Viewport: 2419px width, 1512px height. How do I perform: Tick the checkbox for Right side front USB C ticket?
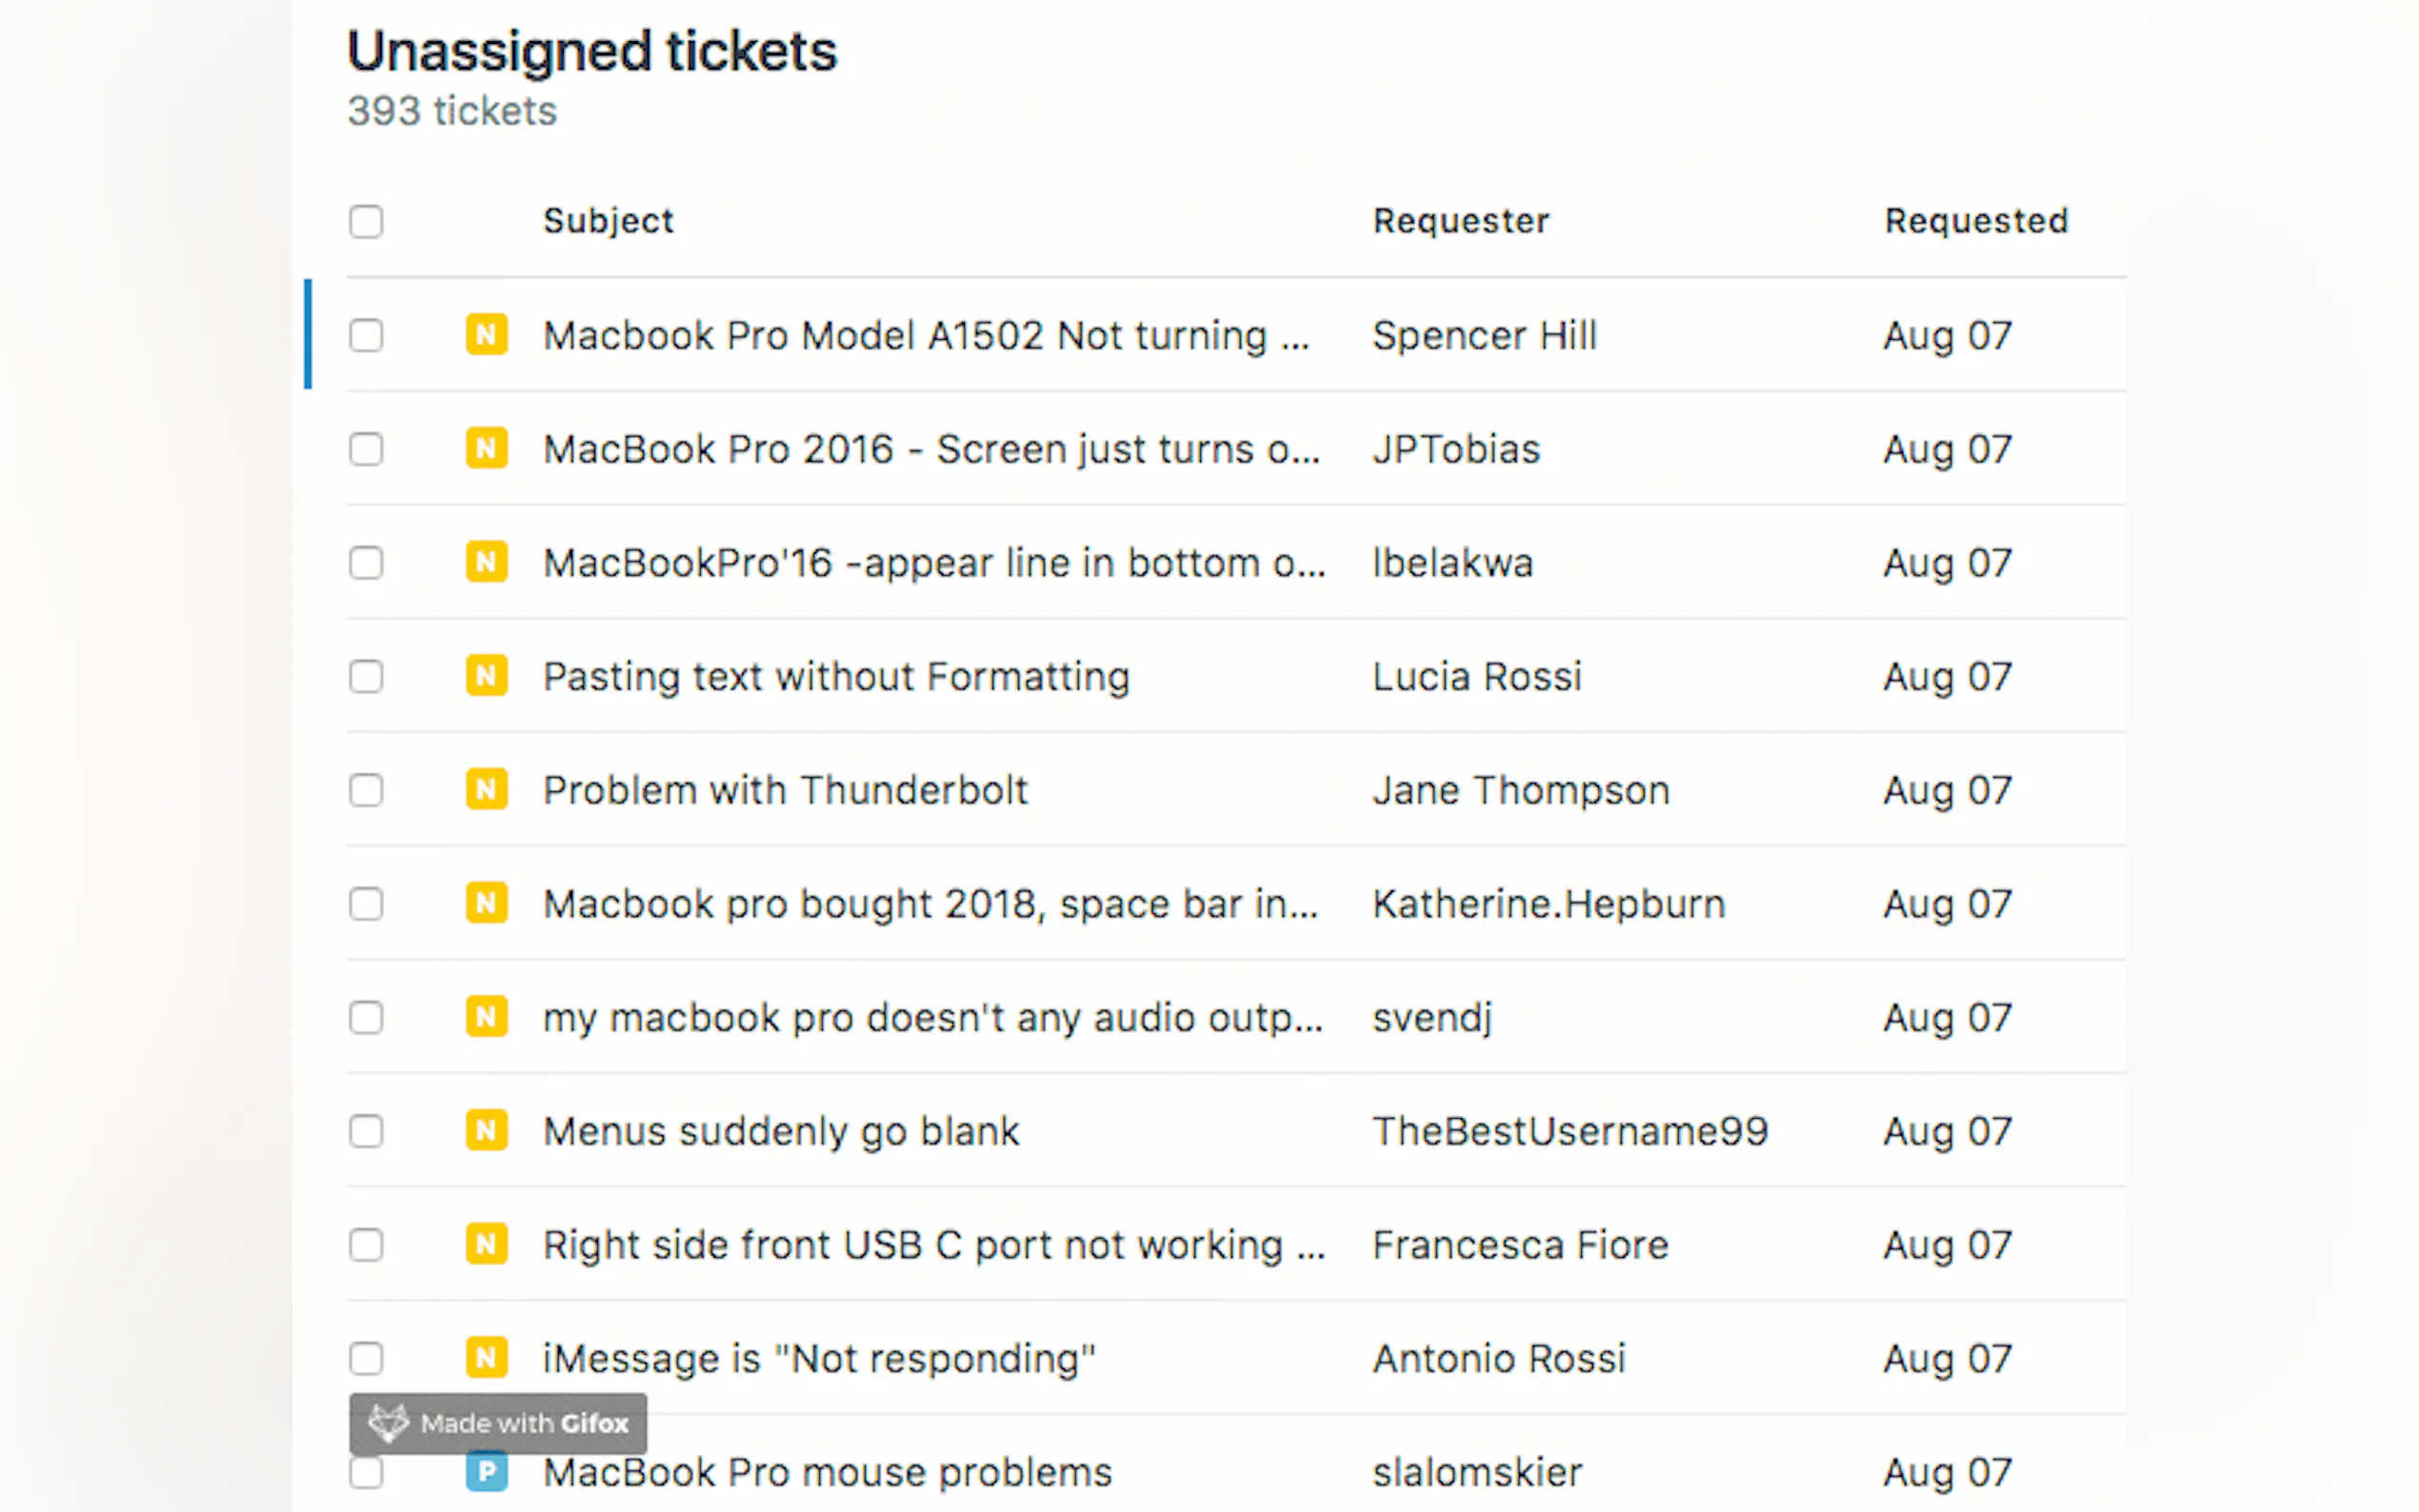(x=366, y=1245)
